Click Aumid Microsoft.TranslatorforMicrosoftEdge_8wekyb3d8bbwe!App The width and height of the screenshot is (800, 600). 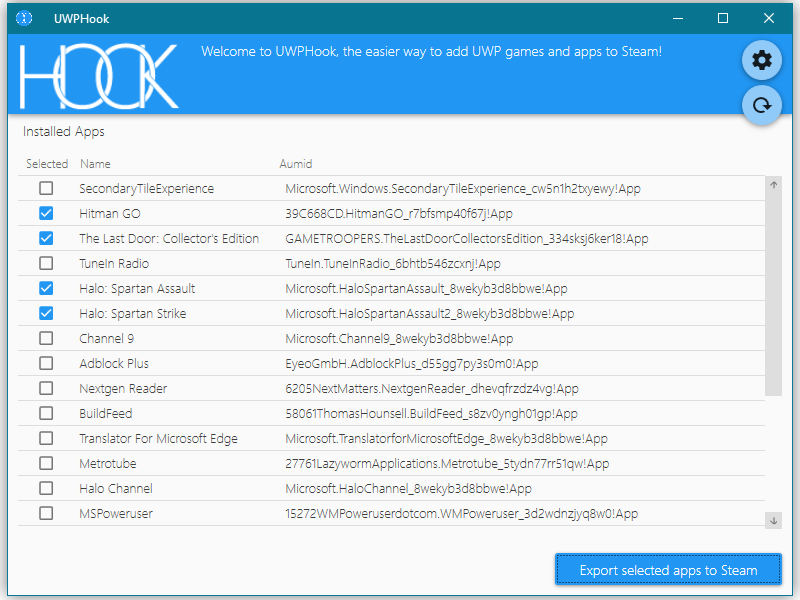[x=446, y=439]
